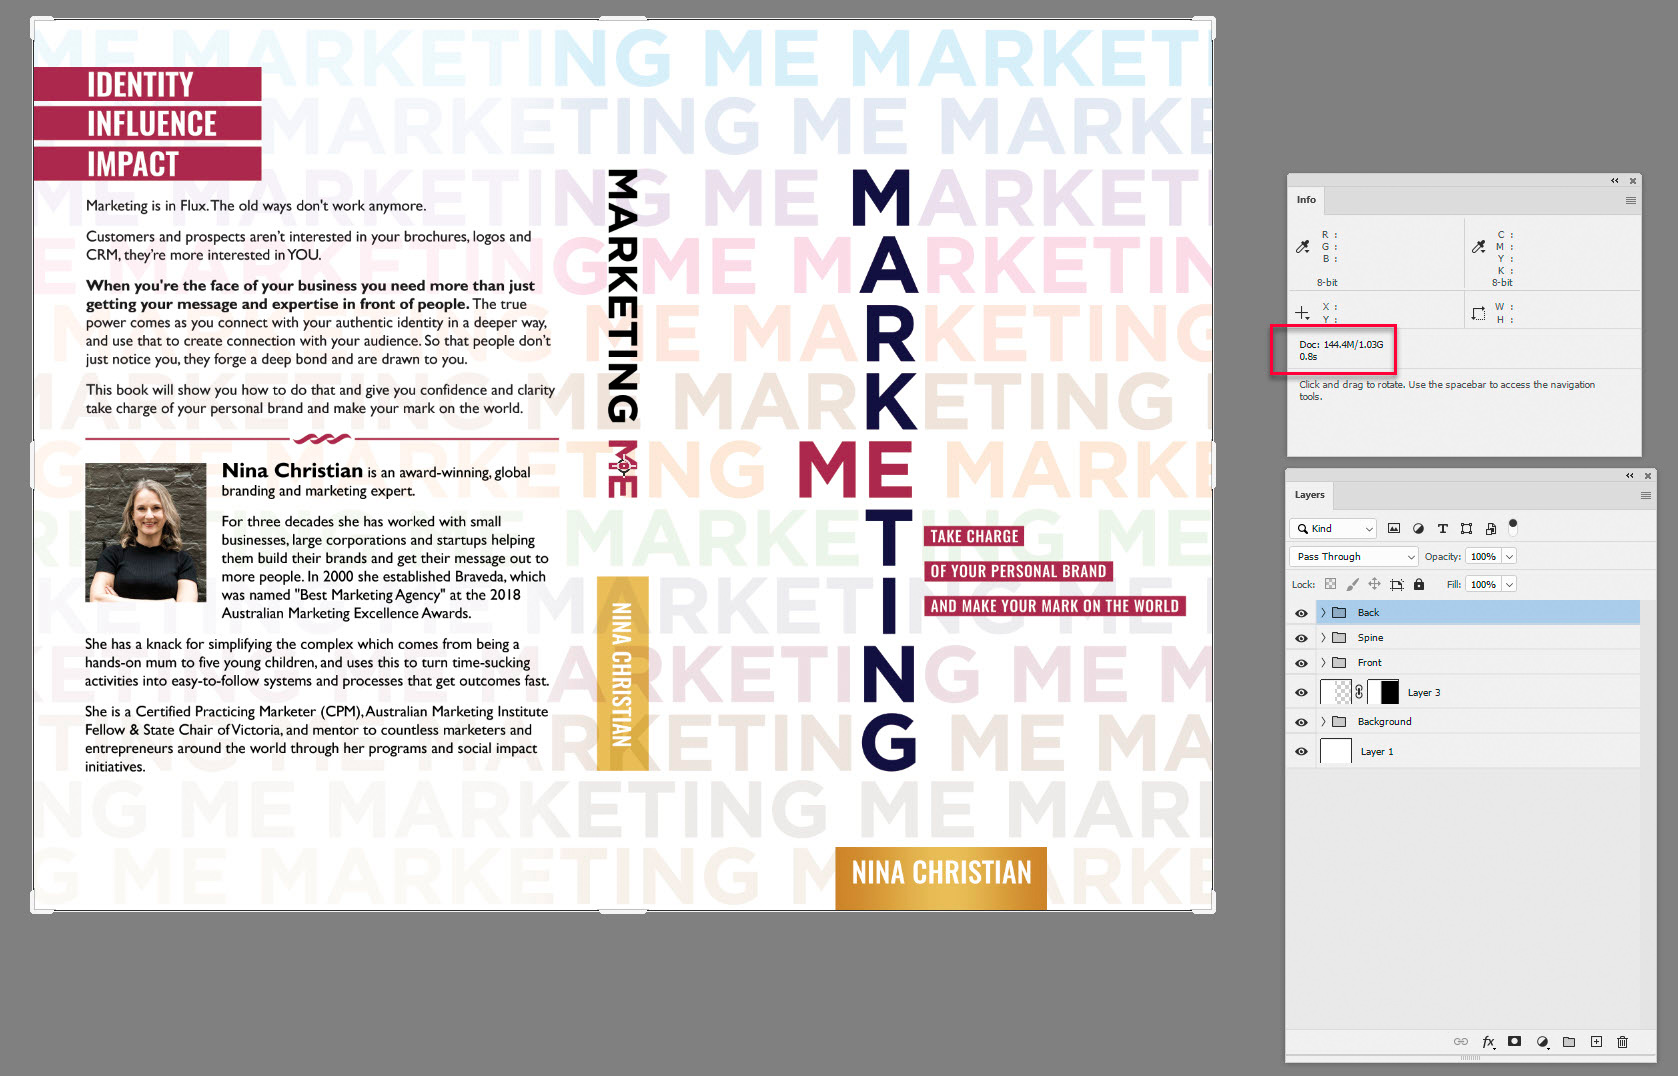Screen dimensions: 1678x1076
Task: Link the selected layers
Action: 1461,1041
